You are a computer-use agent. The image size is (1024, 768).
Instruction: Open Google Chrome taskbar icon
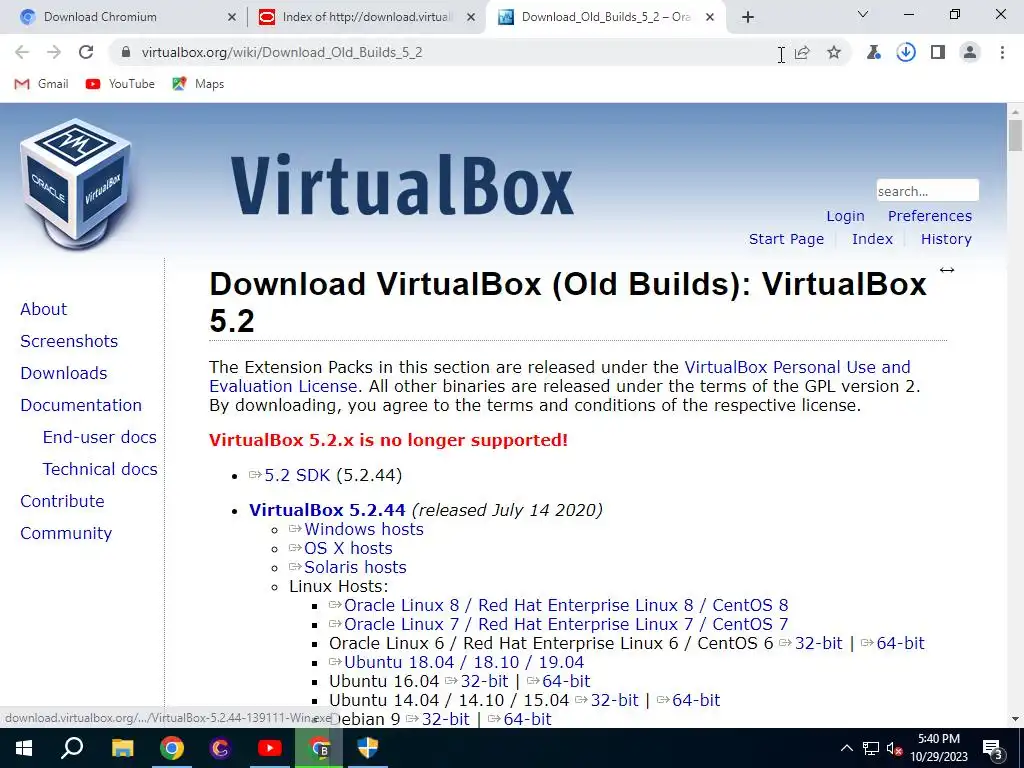(x=172, y=748)
